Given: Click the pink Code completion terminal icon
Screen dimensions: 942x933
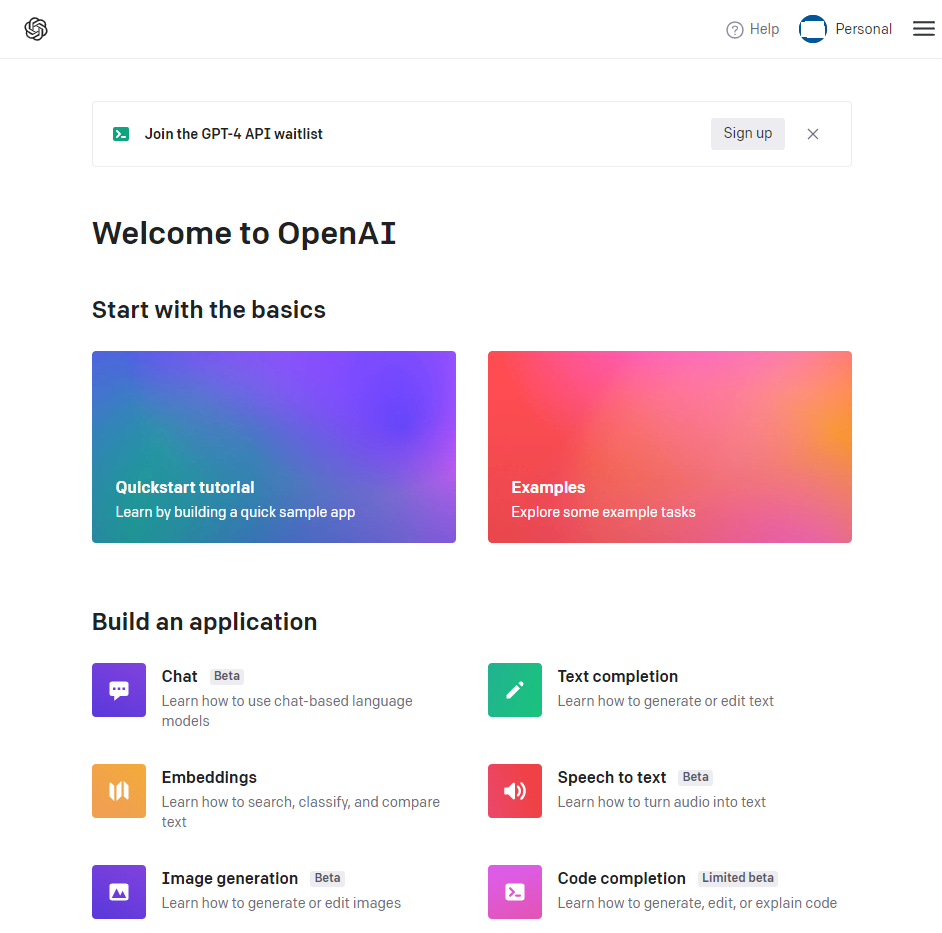Looking at the screenshot, I should 515,892.
